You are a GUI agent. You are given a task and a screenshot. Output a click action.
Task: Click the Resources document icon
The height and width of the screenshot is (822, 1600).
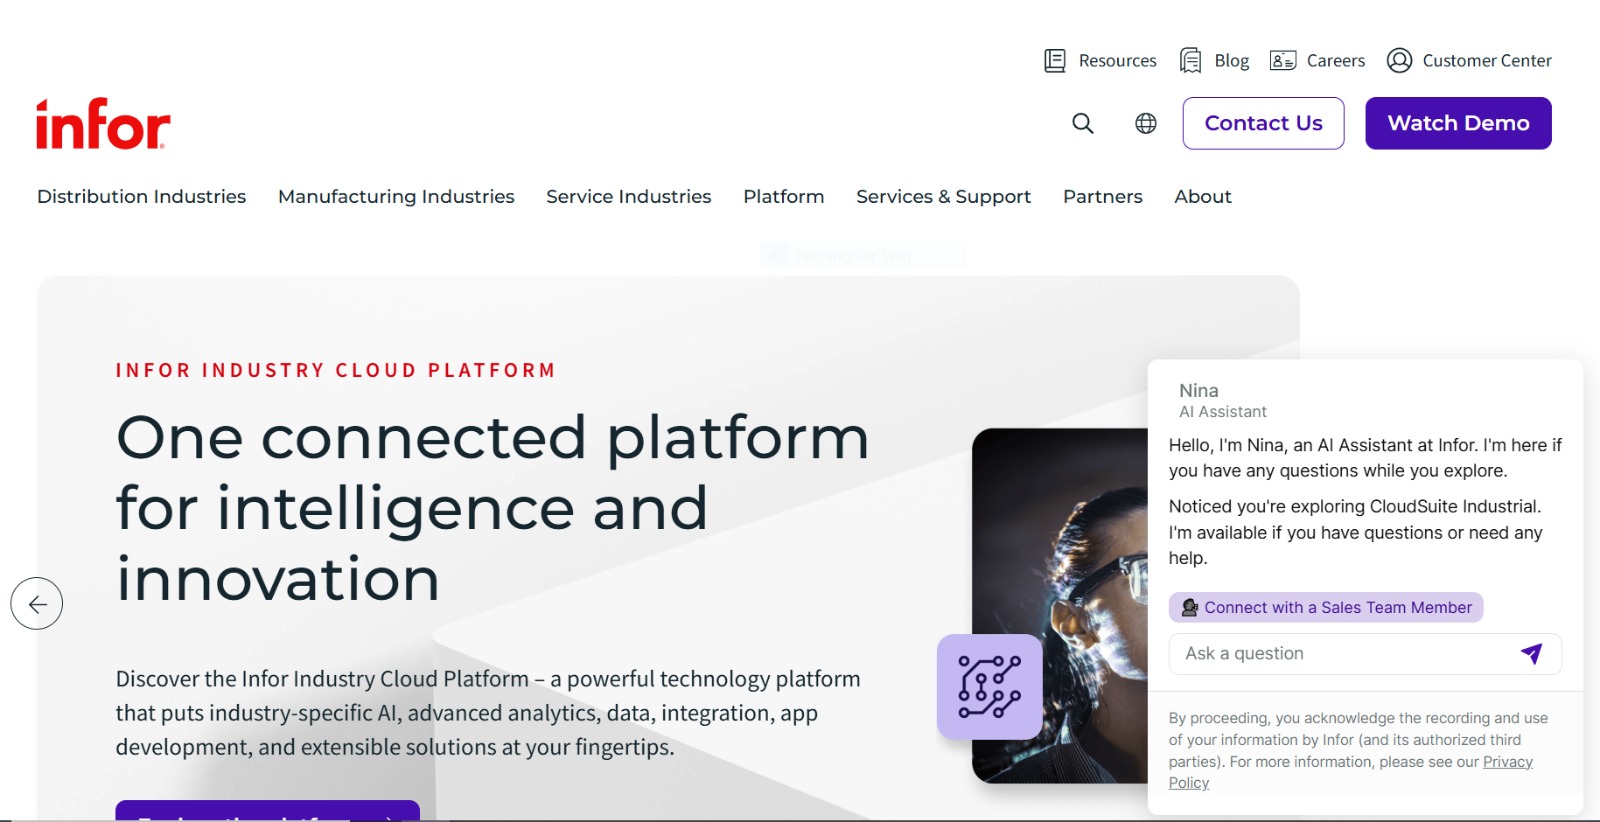(x=1055, y=61)
